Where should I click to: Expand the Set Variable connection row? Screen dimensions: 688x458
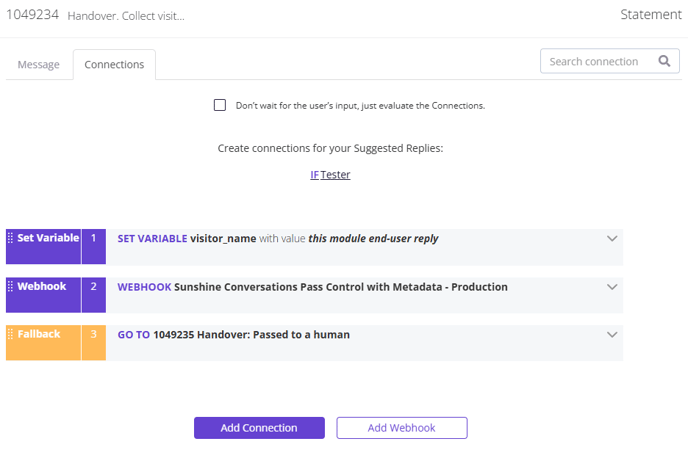(x=612, y=239)
